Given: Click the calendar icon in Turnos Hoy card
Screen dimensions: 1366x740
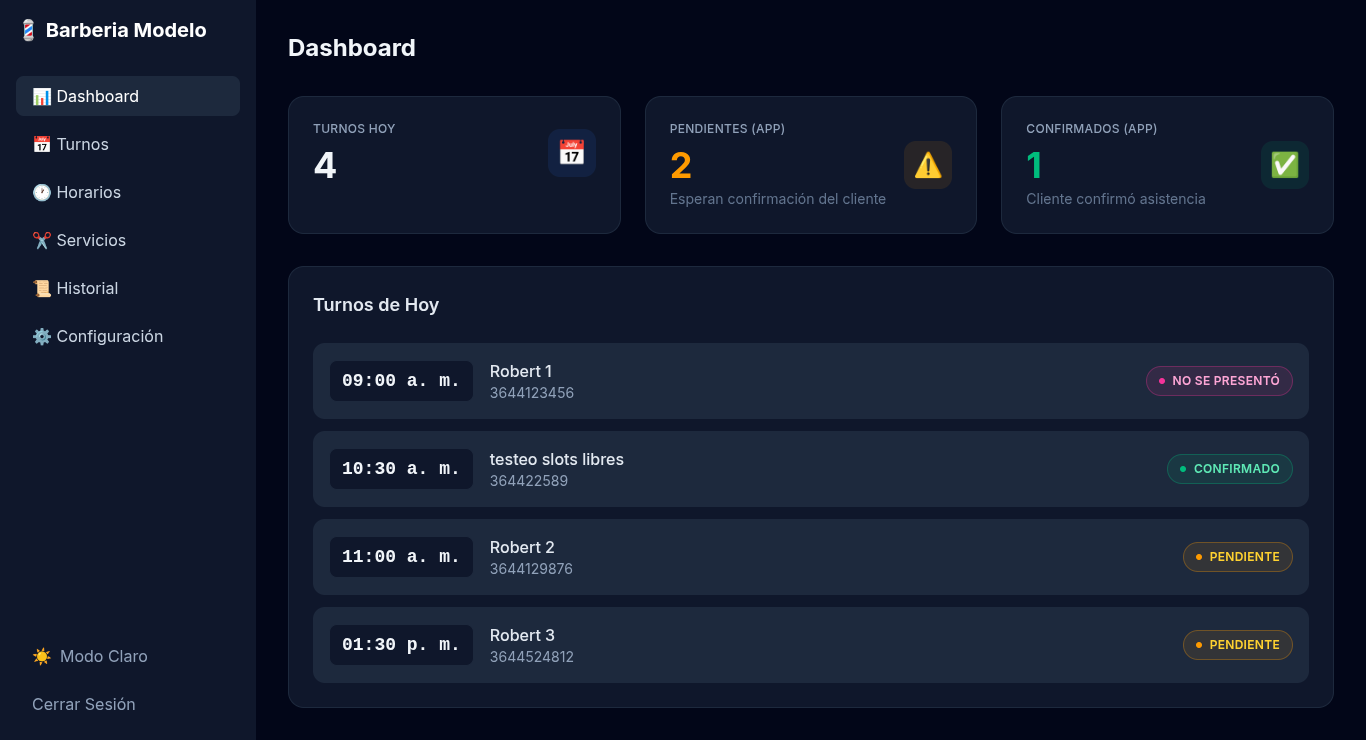Looking at the screenshot, I should [571, 153].
